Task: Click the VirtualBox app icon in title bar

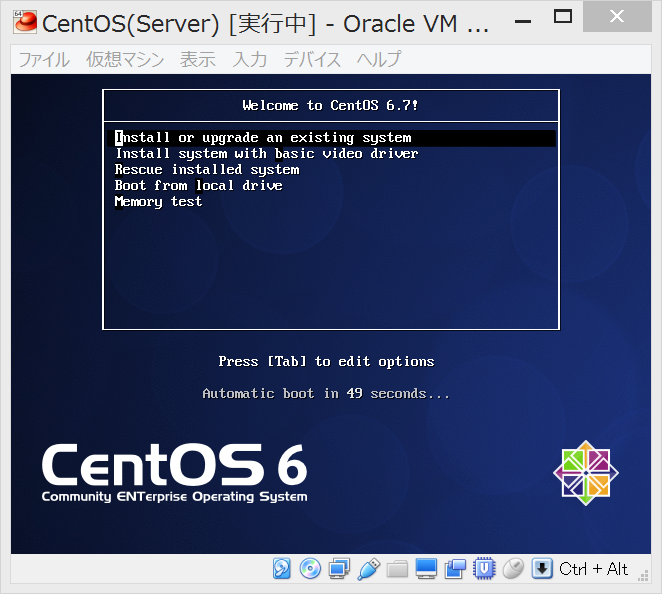Action: [25, 22]
